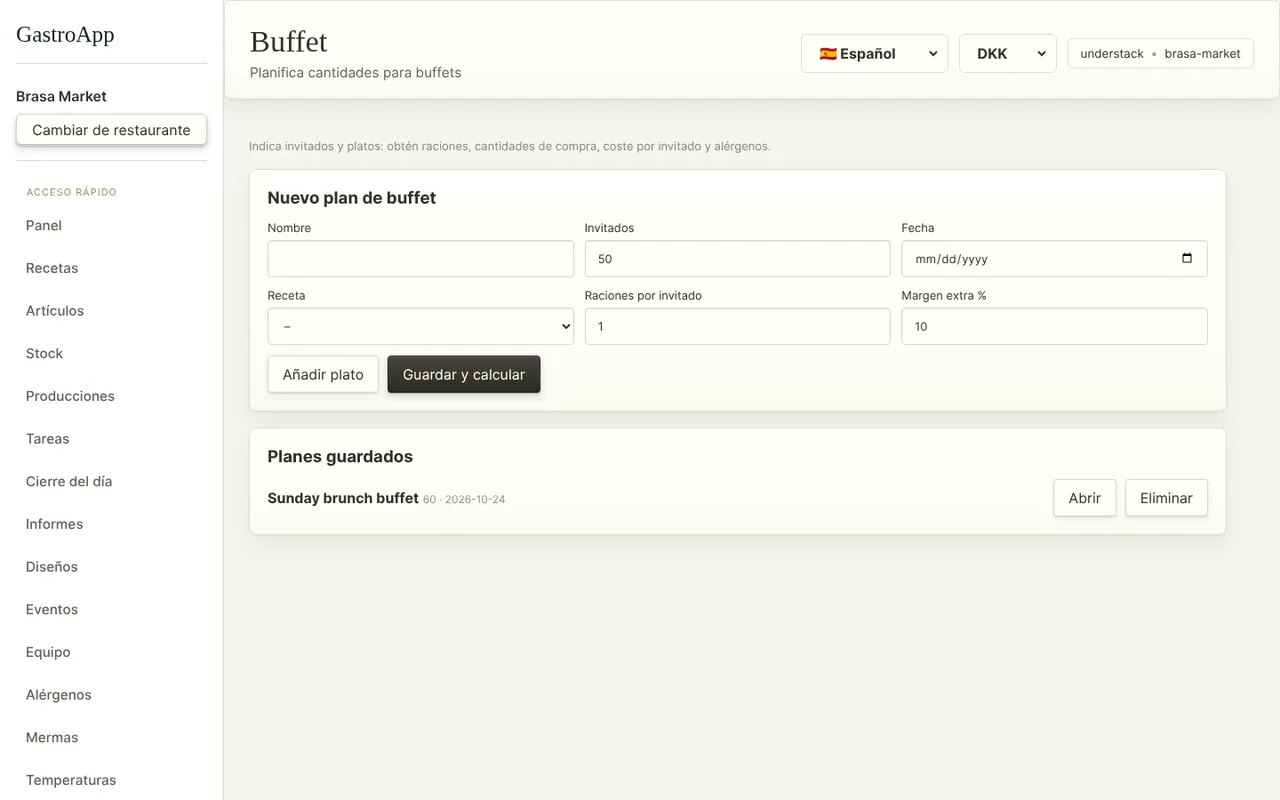This screenshot has width=1280, height=800.
Task: Open Recetas in the sidebar
Action: tap(52, 268)
